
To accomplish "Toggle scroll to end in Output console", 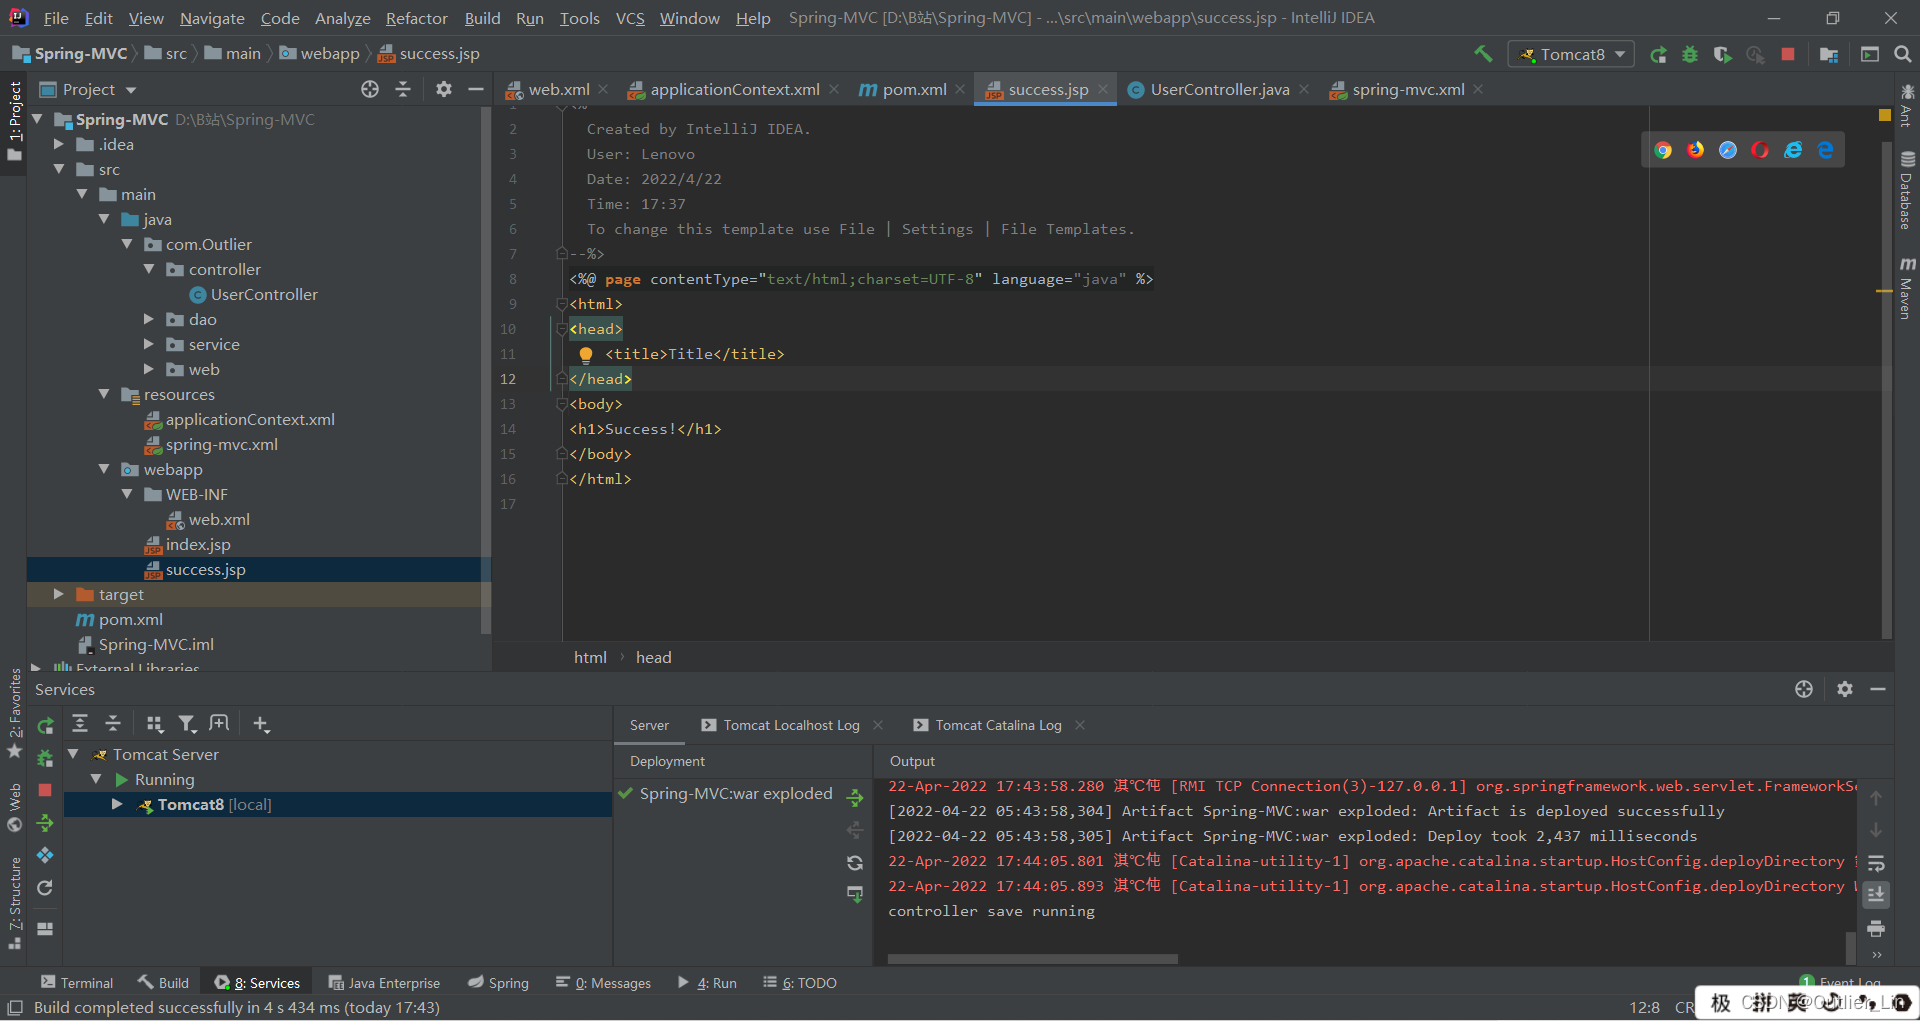I will [x=1876, y=895].
